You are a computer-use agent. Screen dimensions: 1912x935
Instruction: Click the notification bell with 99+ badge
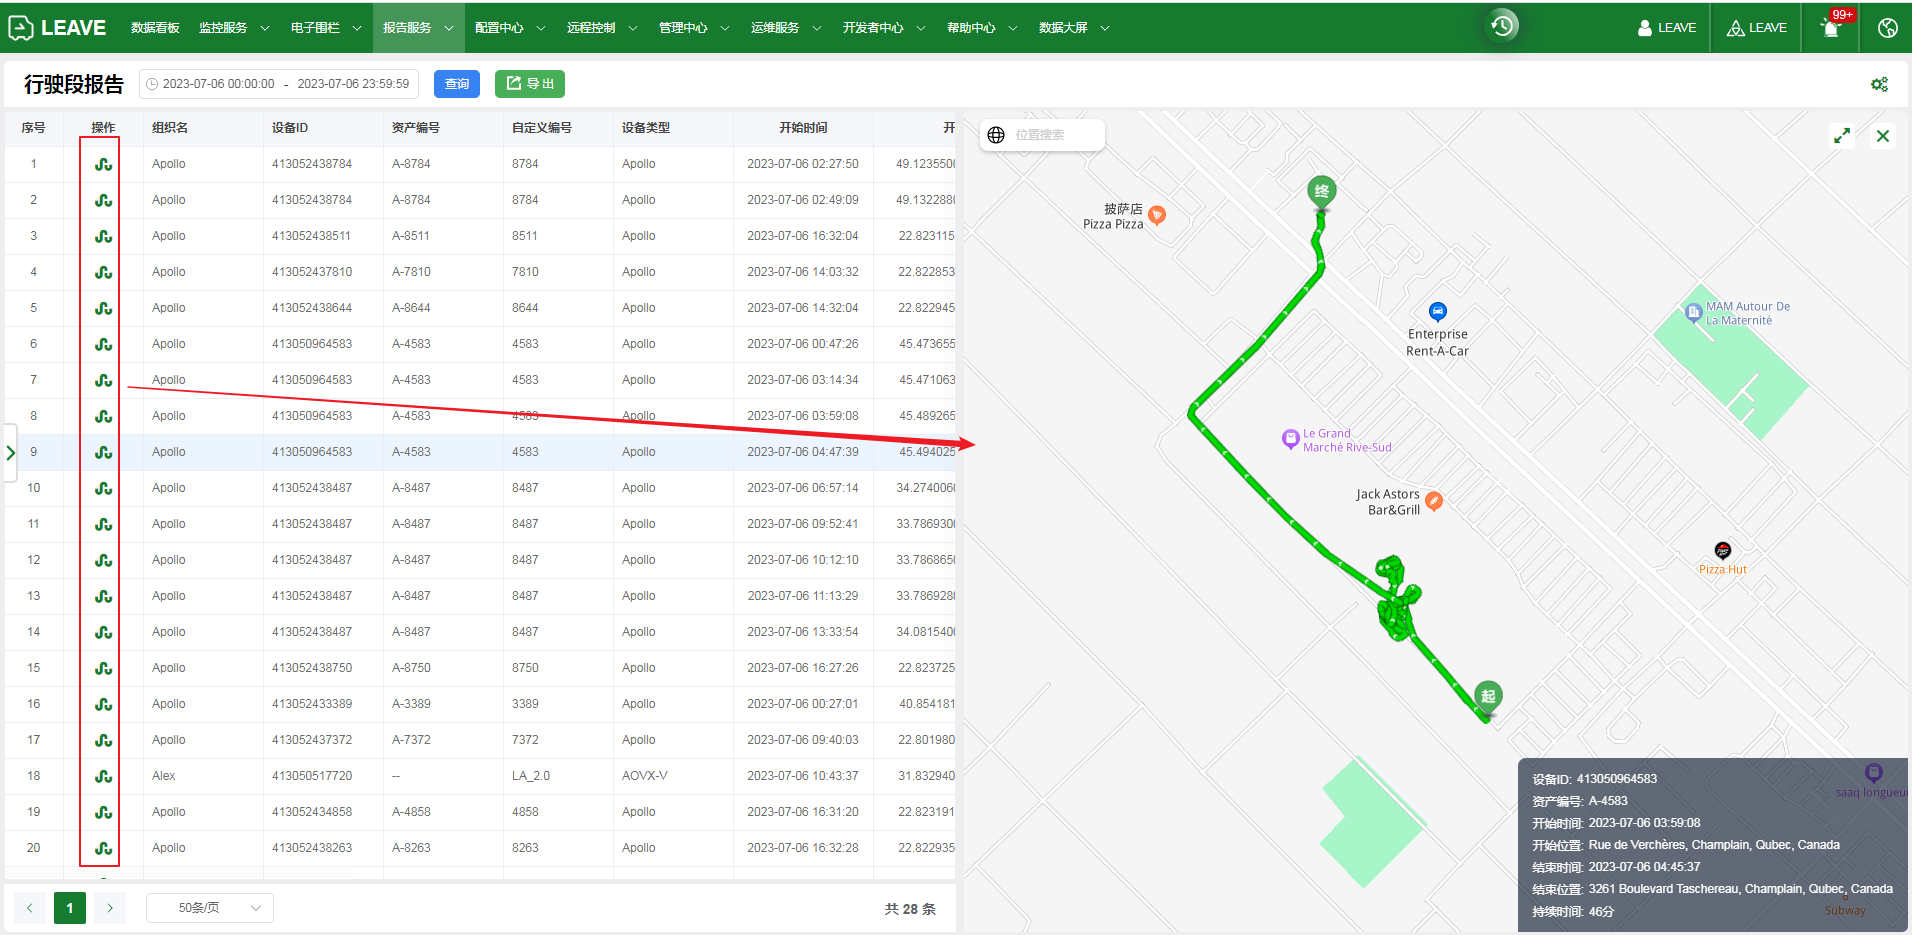(1831, 28)
